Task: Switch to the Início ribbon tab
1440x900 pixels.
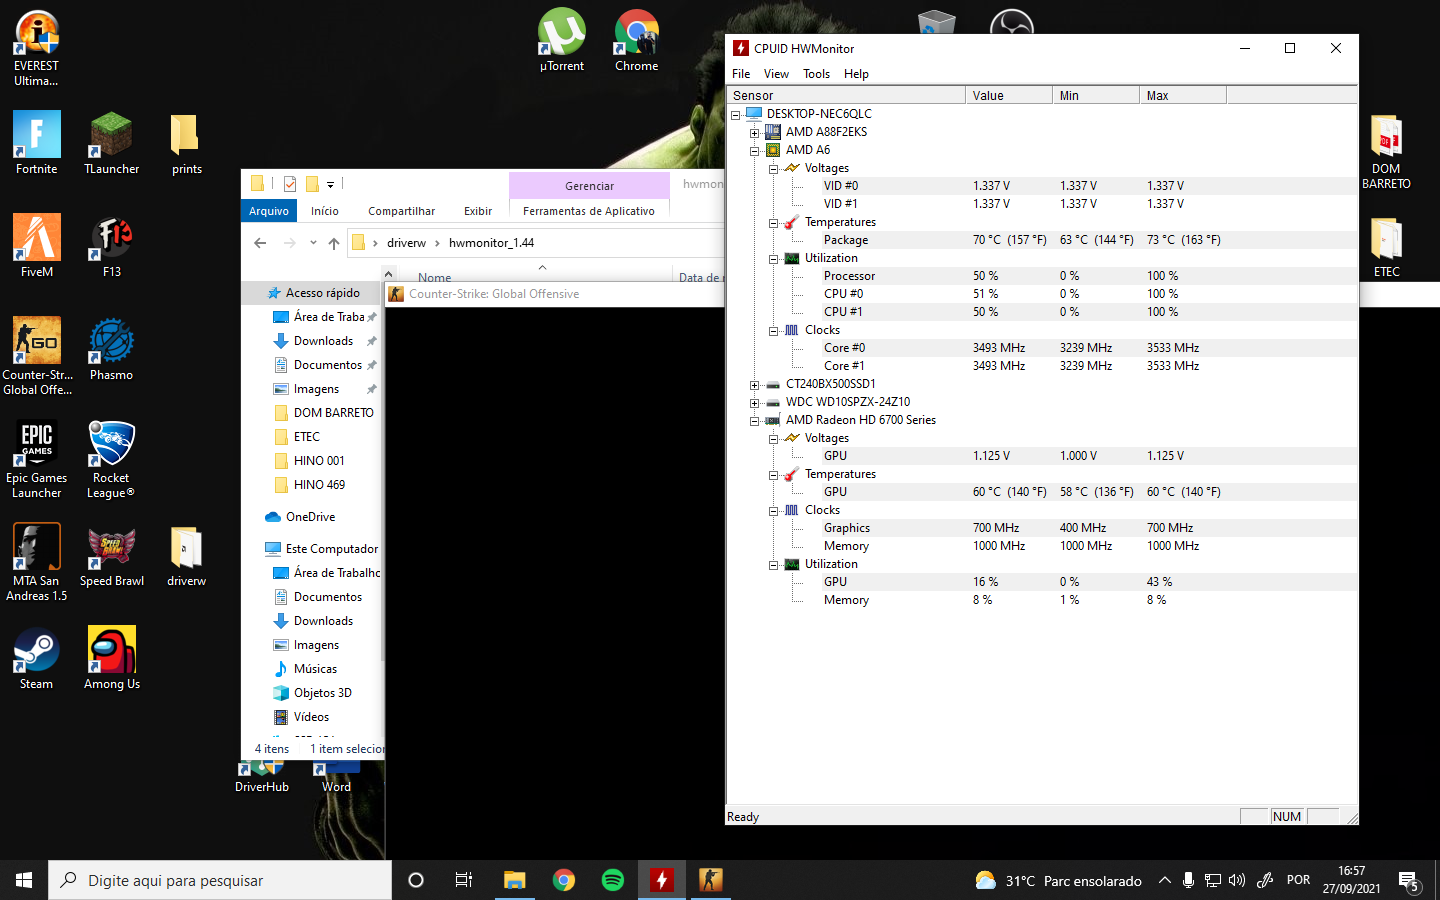Action: coord(325,211)
